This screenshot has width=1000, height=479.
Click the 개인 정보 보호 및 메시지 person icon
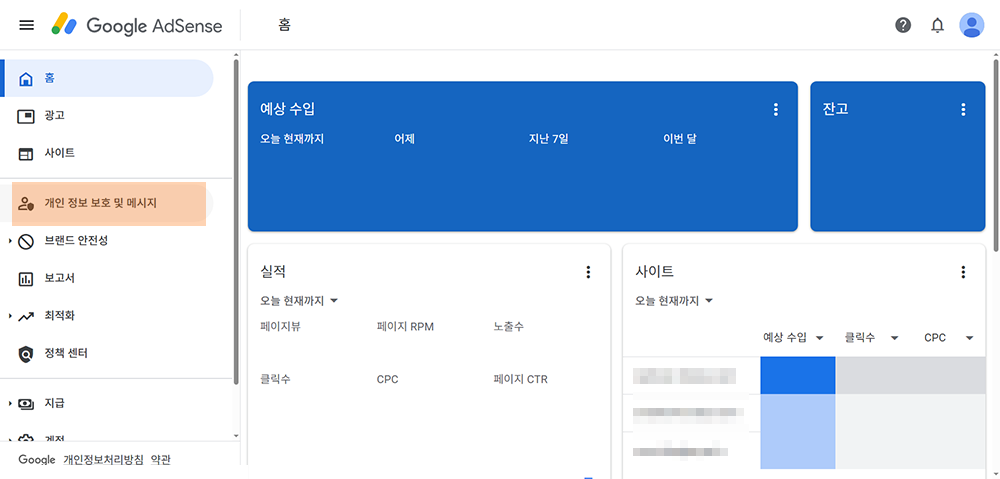26,204
